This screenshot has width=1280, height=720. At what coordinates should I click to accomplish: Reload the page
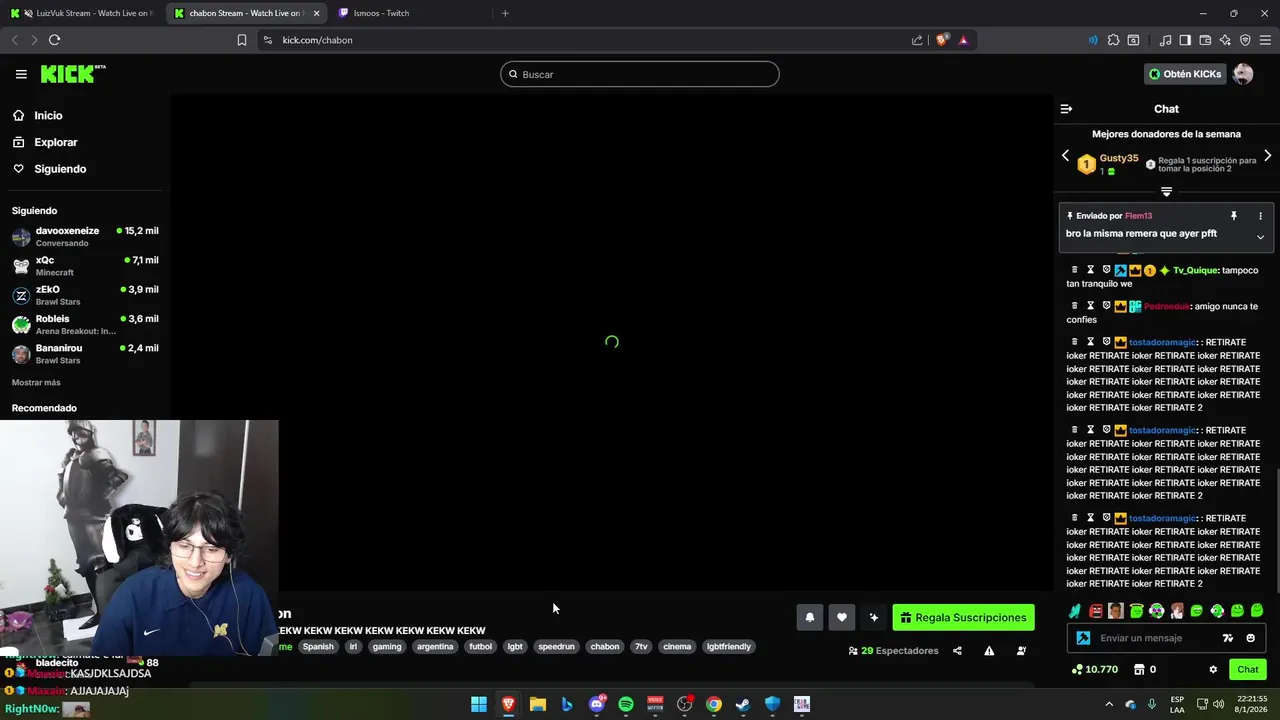pyautogui.click(x=54, y=40)
